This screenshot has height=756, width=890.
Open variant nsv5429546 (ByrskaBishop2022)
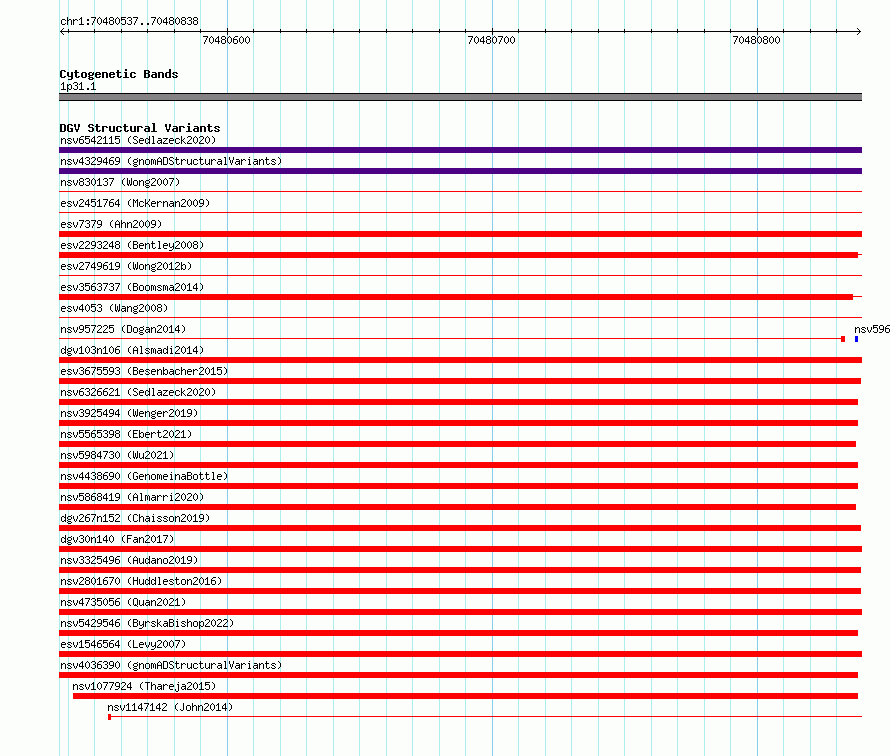pyautogui.click(x=147, y=623)
